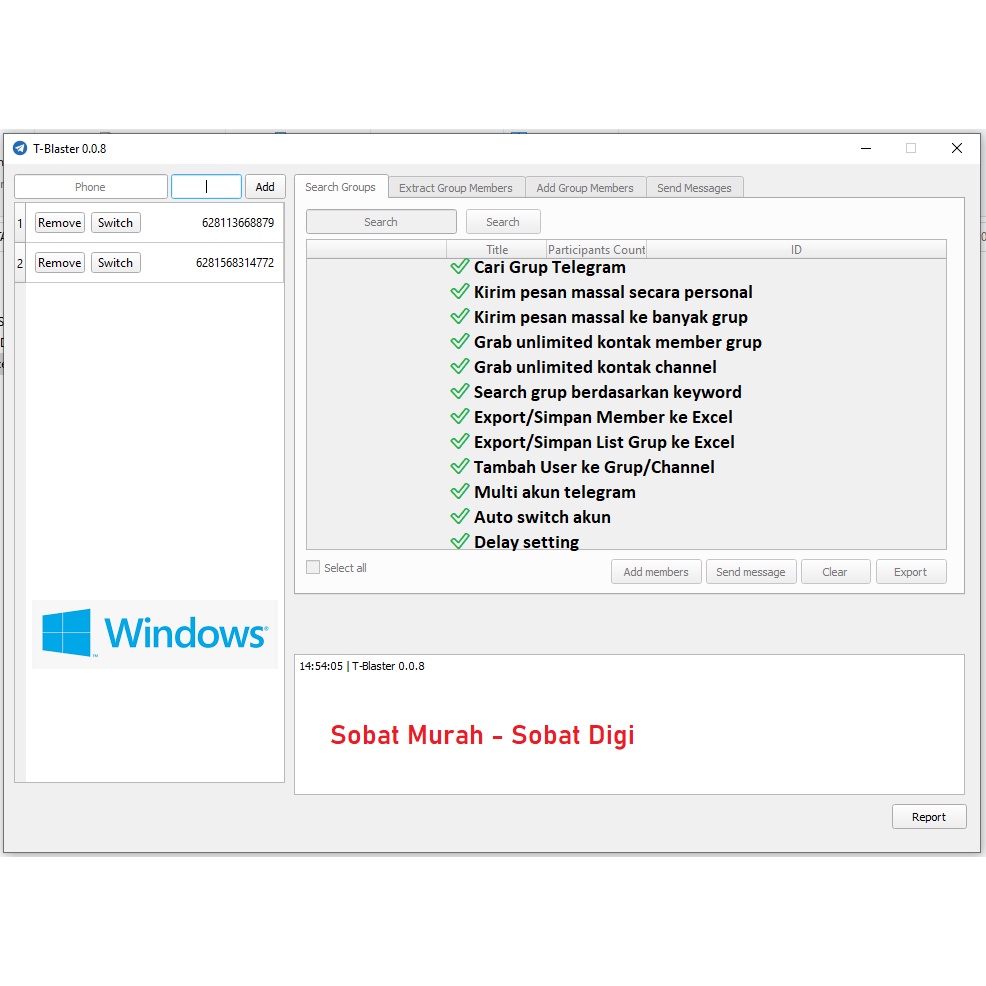Click the ID column header
The width and height of the screenshot is (986, 986).
[796, 250]
